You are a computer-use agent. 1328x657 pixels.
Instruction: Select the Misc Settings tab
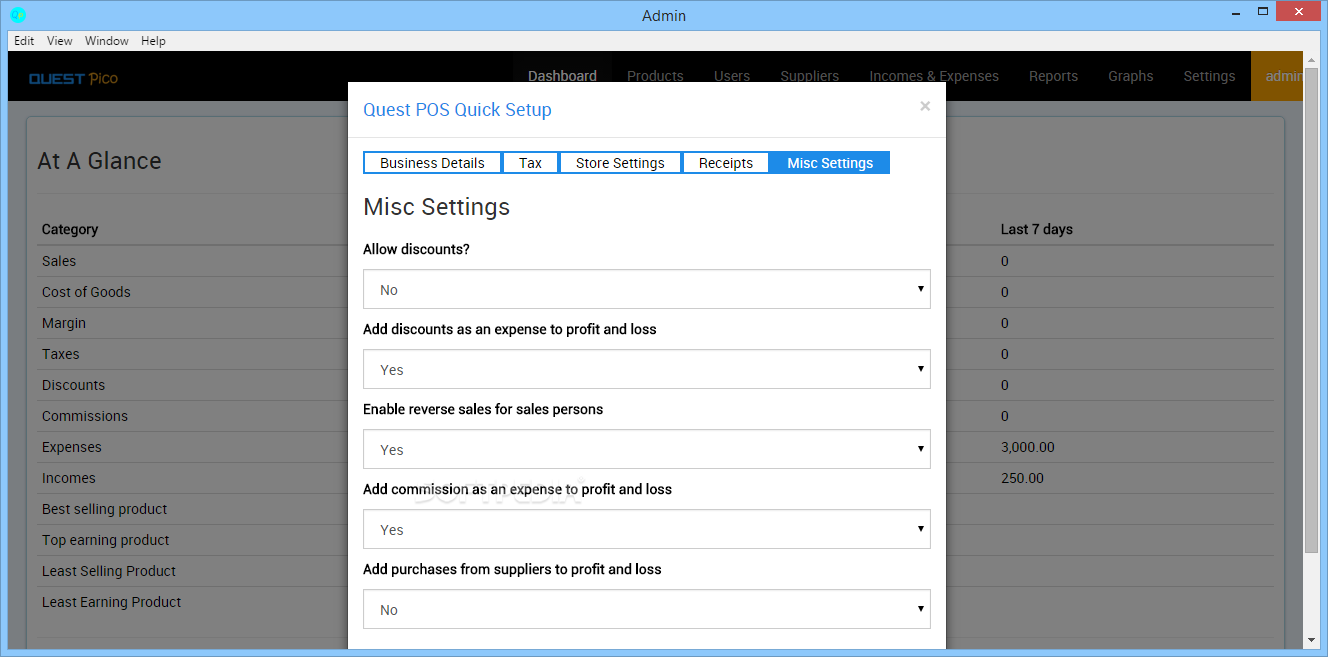coord(830,163)
